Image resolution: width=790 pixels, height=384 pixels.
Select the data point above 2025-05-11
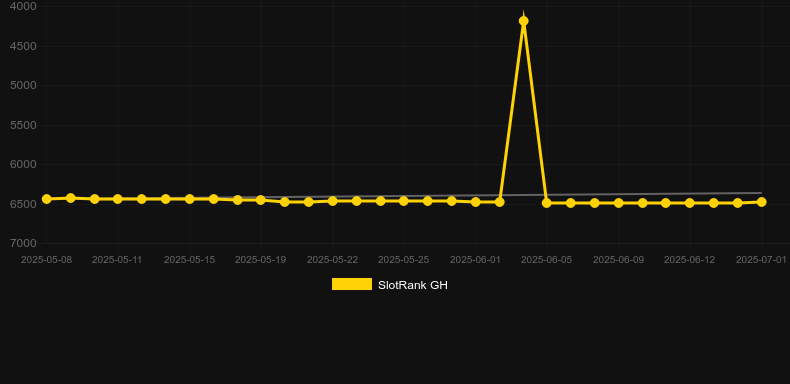(118, 199)
